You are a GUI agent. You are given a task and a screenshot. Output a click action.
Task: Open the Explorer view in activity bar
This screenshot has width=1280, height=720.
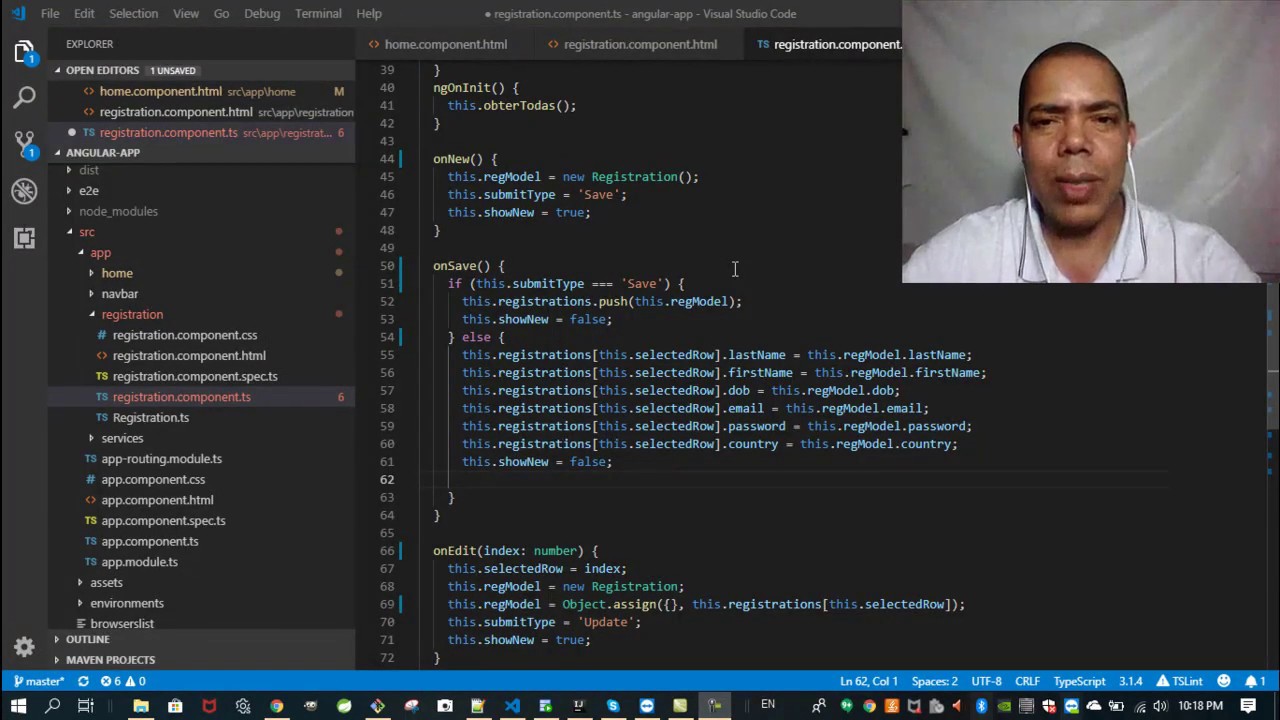[24, 52]
